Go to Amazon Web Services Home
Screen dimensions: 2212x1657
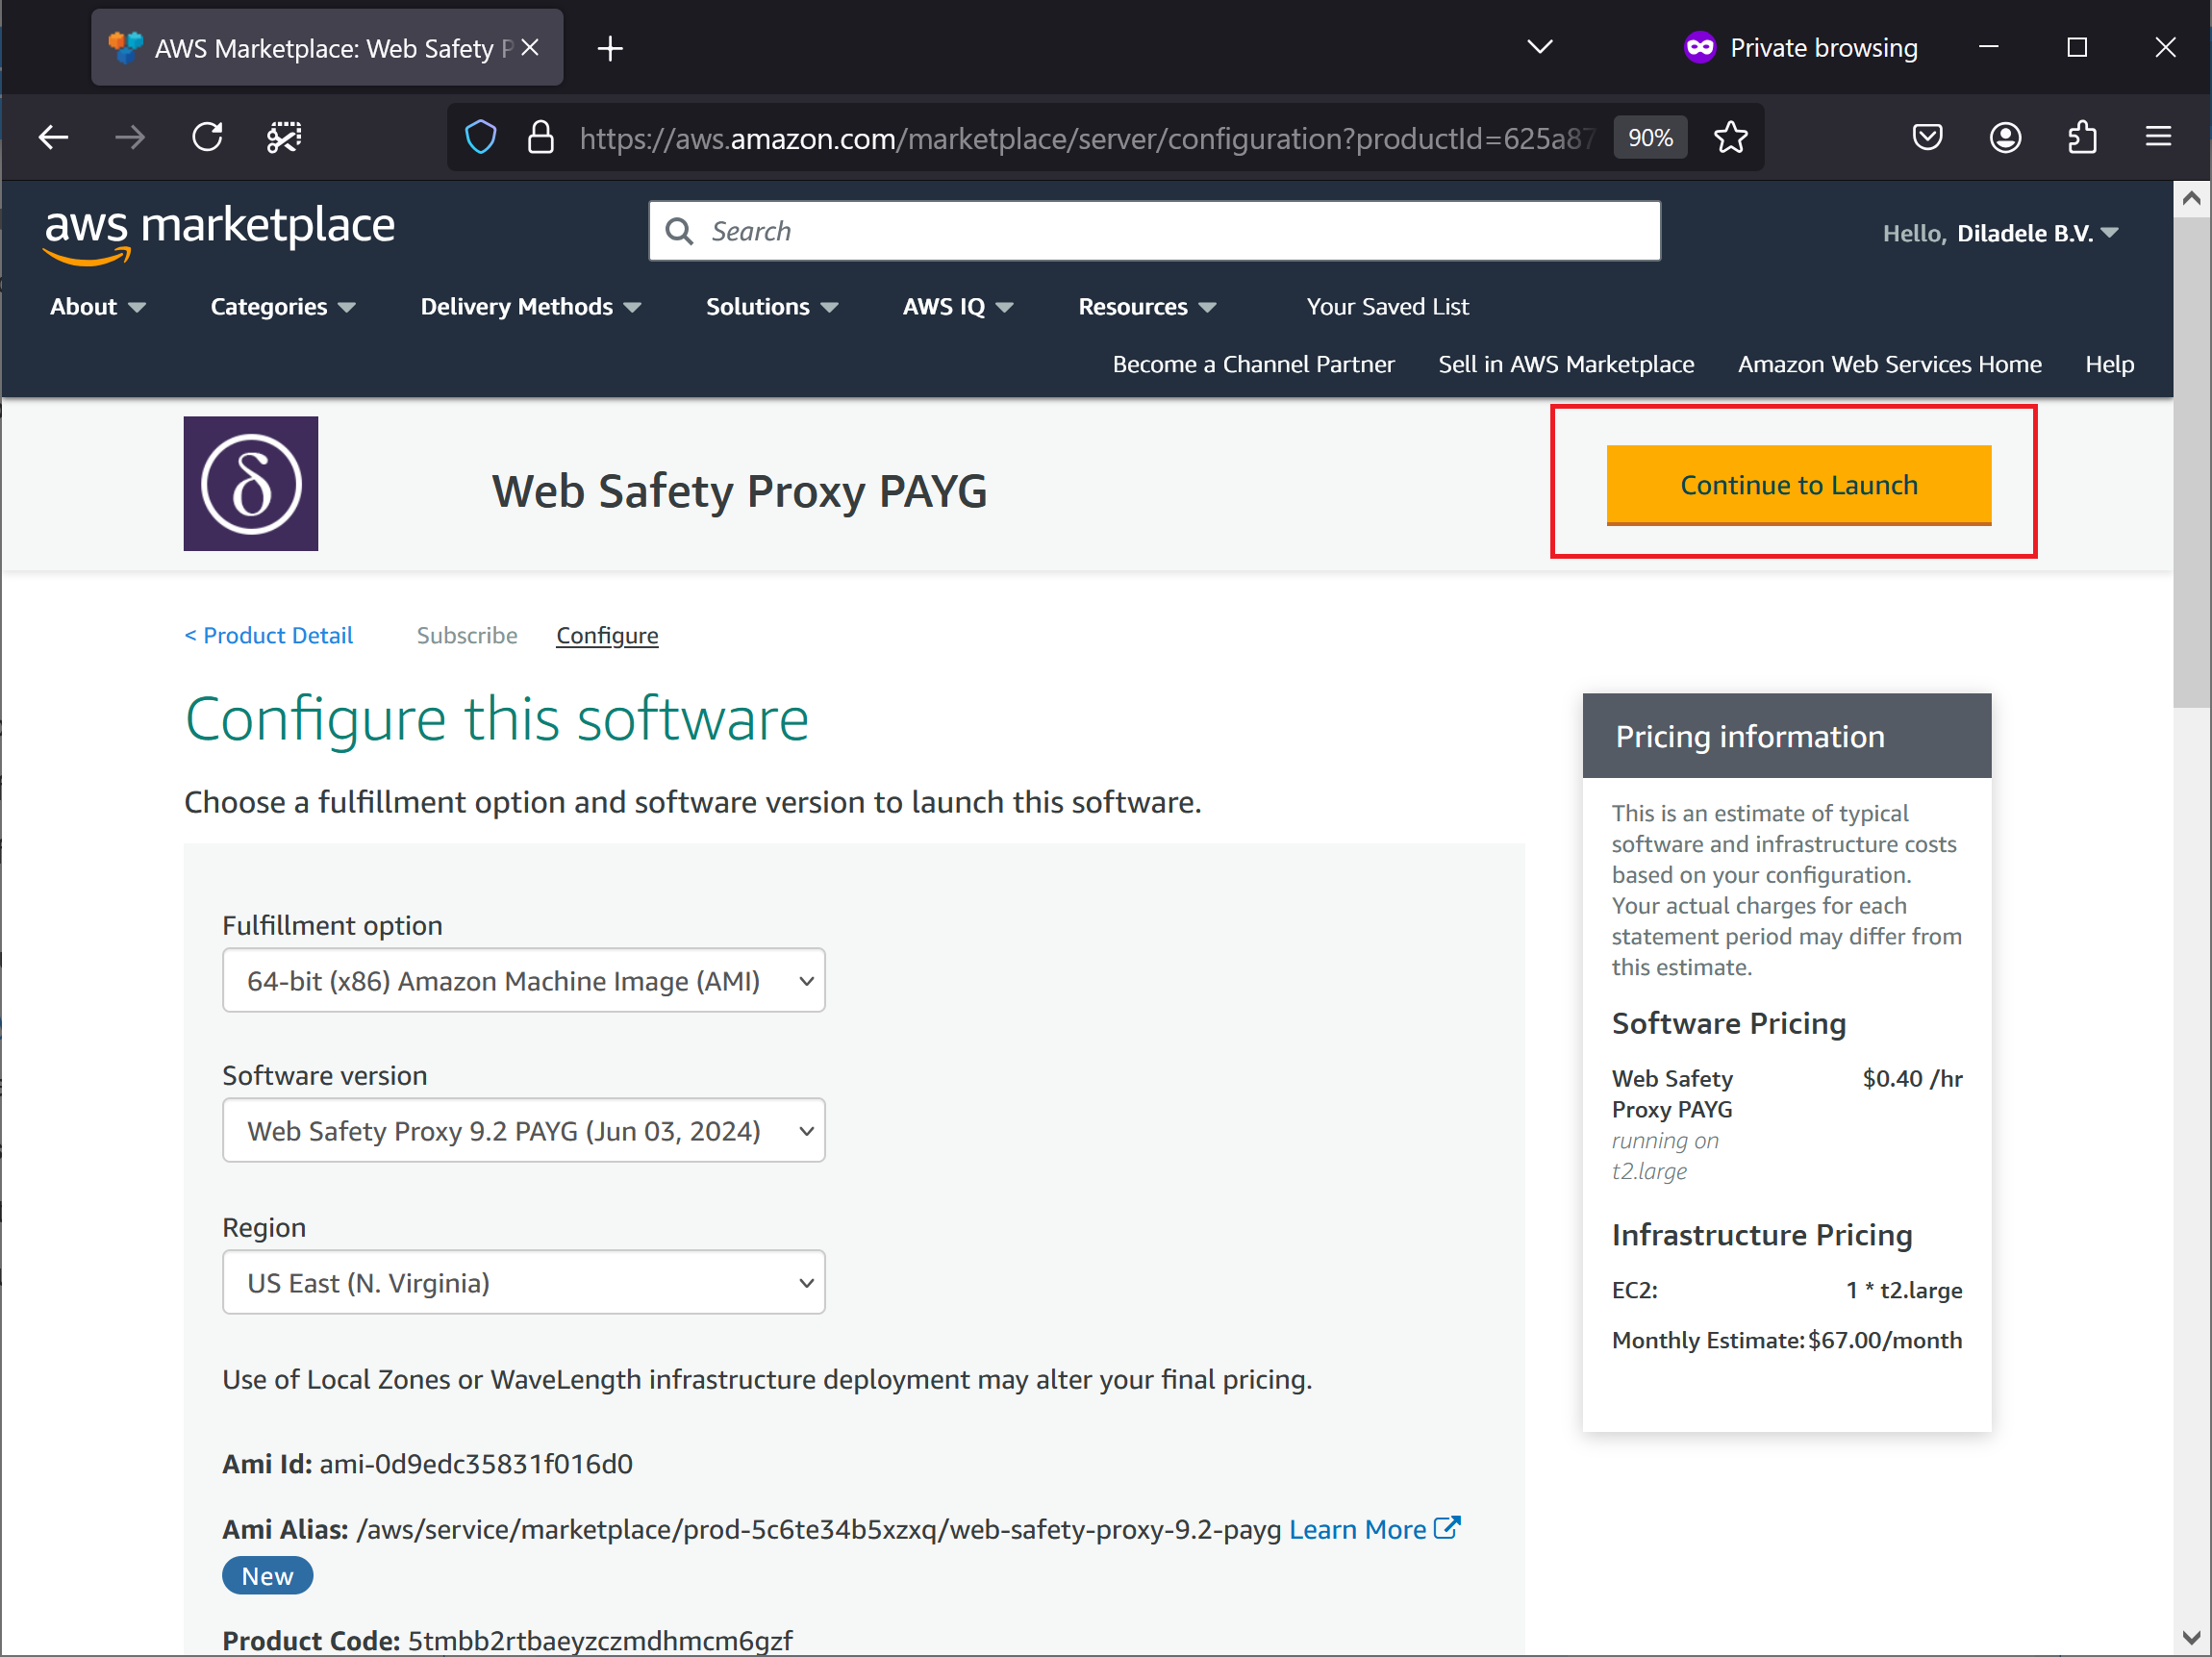1889,364
